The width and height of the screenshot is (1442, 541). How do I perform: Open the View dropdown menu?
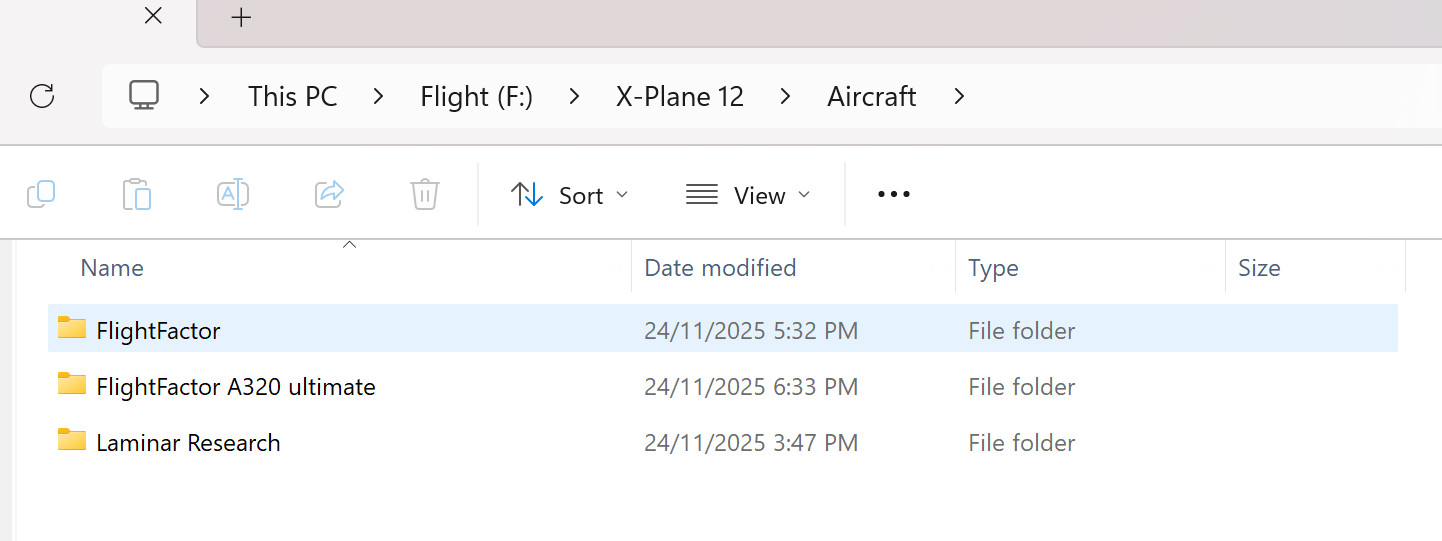pos(747,195)
